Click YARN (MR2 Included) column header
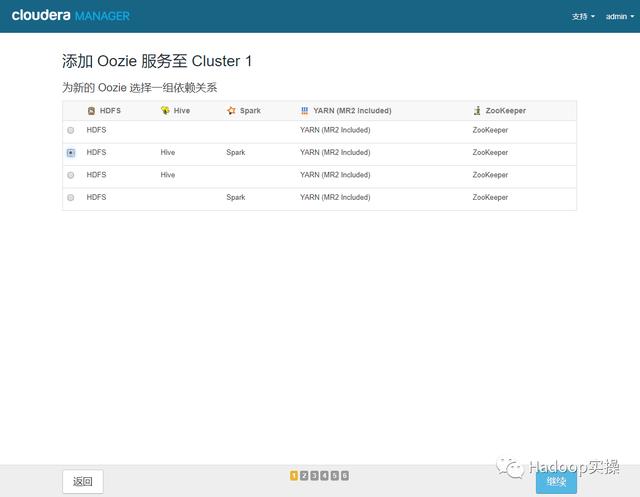 point(352,111)
